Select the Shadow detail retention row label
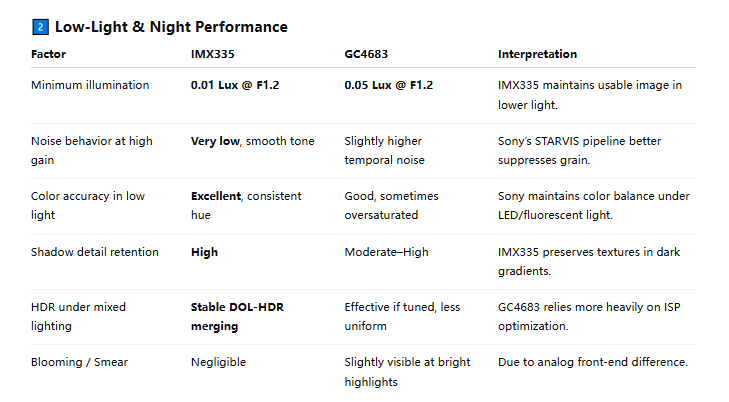 point(95,252)
